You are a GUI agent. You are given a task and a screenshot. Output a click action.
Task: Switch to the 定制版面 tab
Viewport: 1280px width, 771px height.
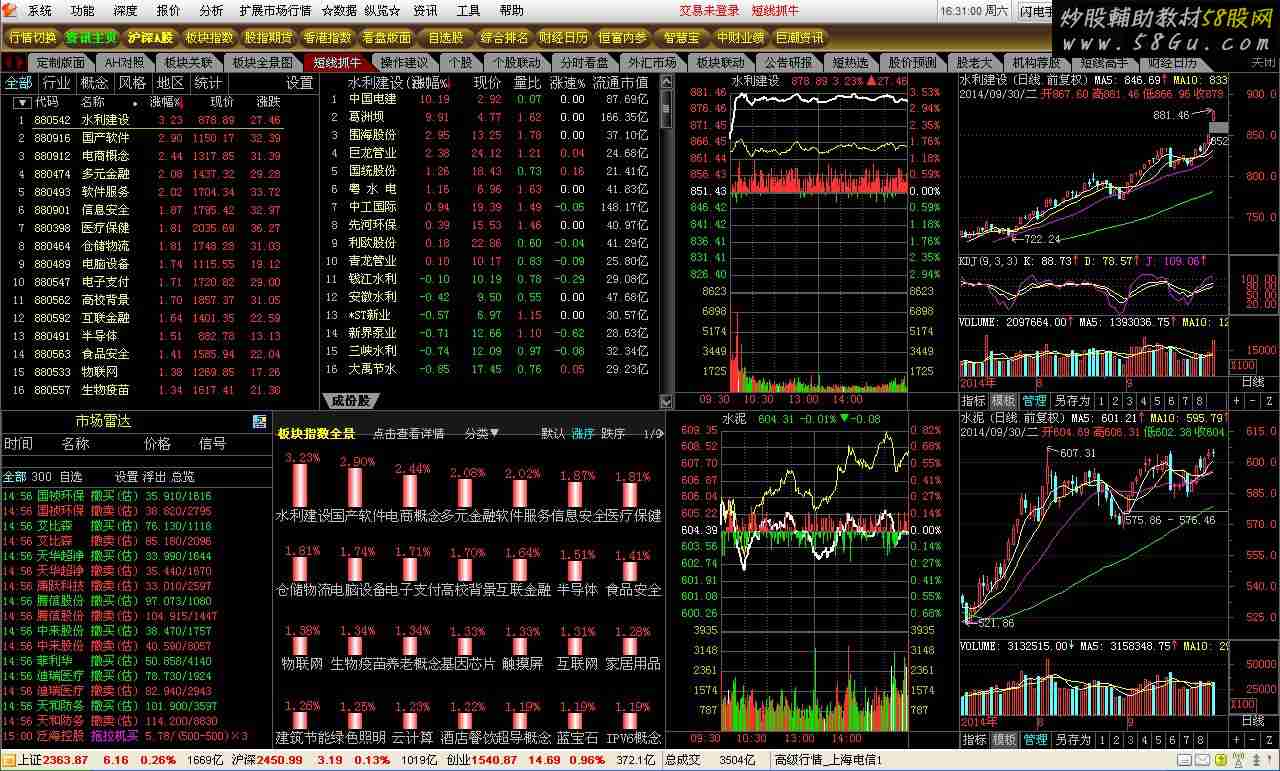point(61,62)
